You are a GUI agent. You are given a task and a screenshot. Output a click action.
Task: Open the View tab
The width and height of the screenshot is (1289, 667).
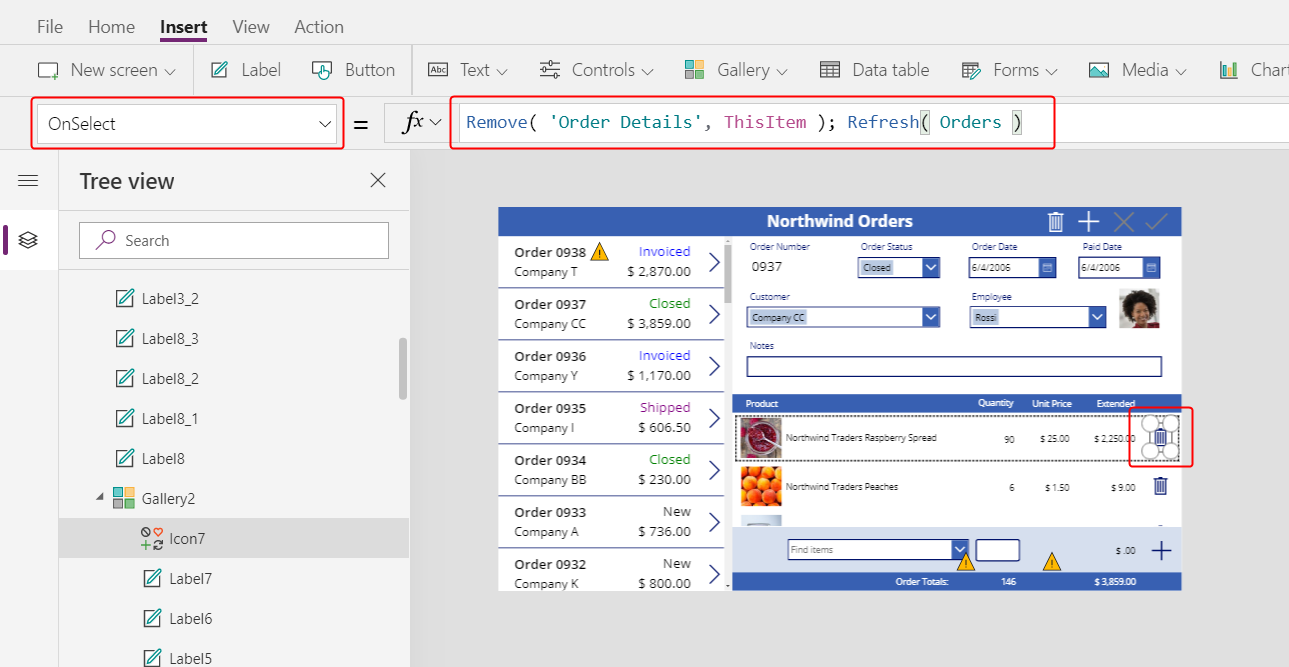click(x=251, y=27)
